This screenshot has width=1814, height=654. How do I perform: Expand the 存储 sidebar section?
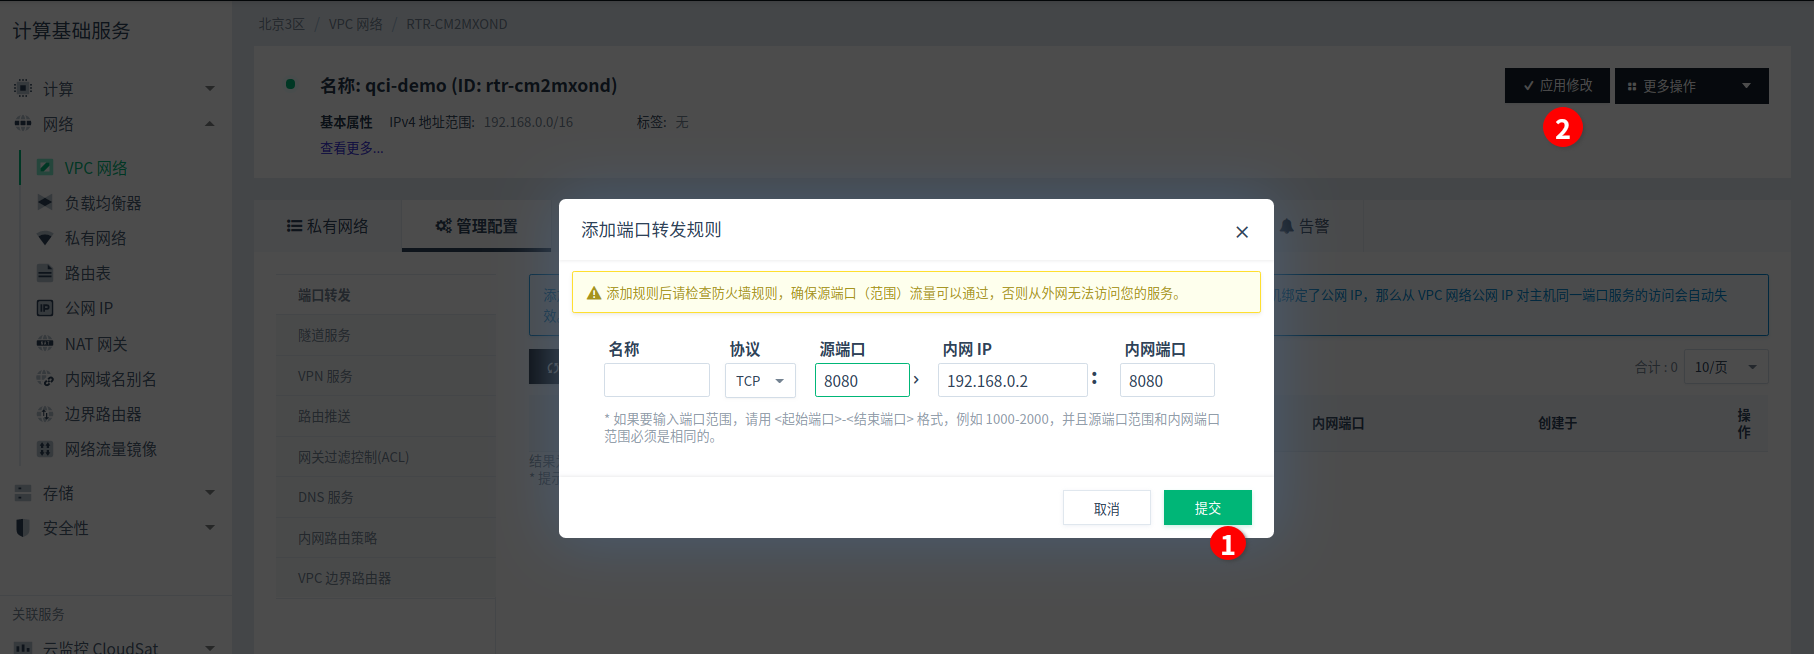tap(210, 493)
